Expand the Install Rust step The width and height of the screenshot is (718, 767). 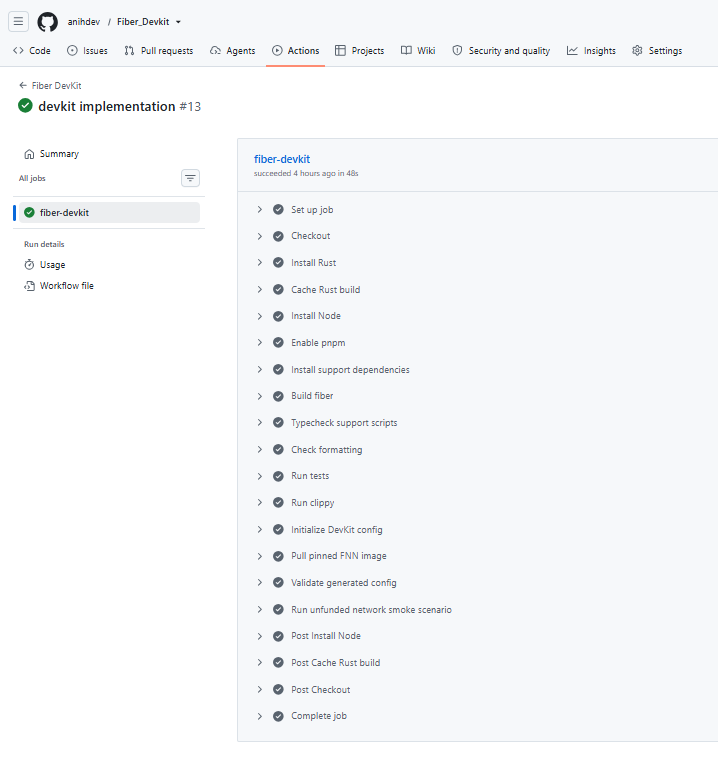tap(260, 263)
